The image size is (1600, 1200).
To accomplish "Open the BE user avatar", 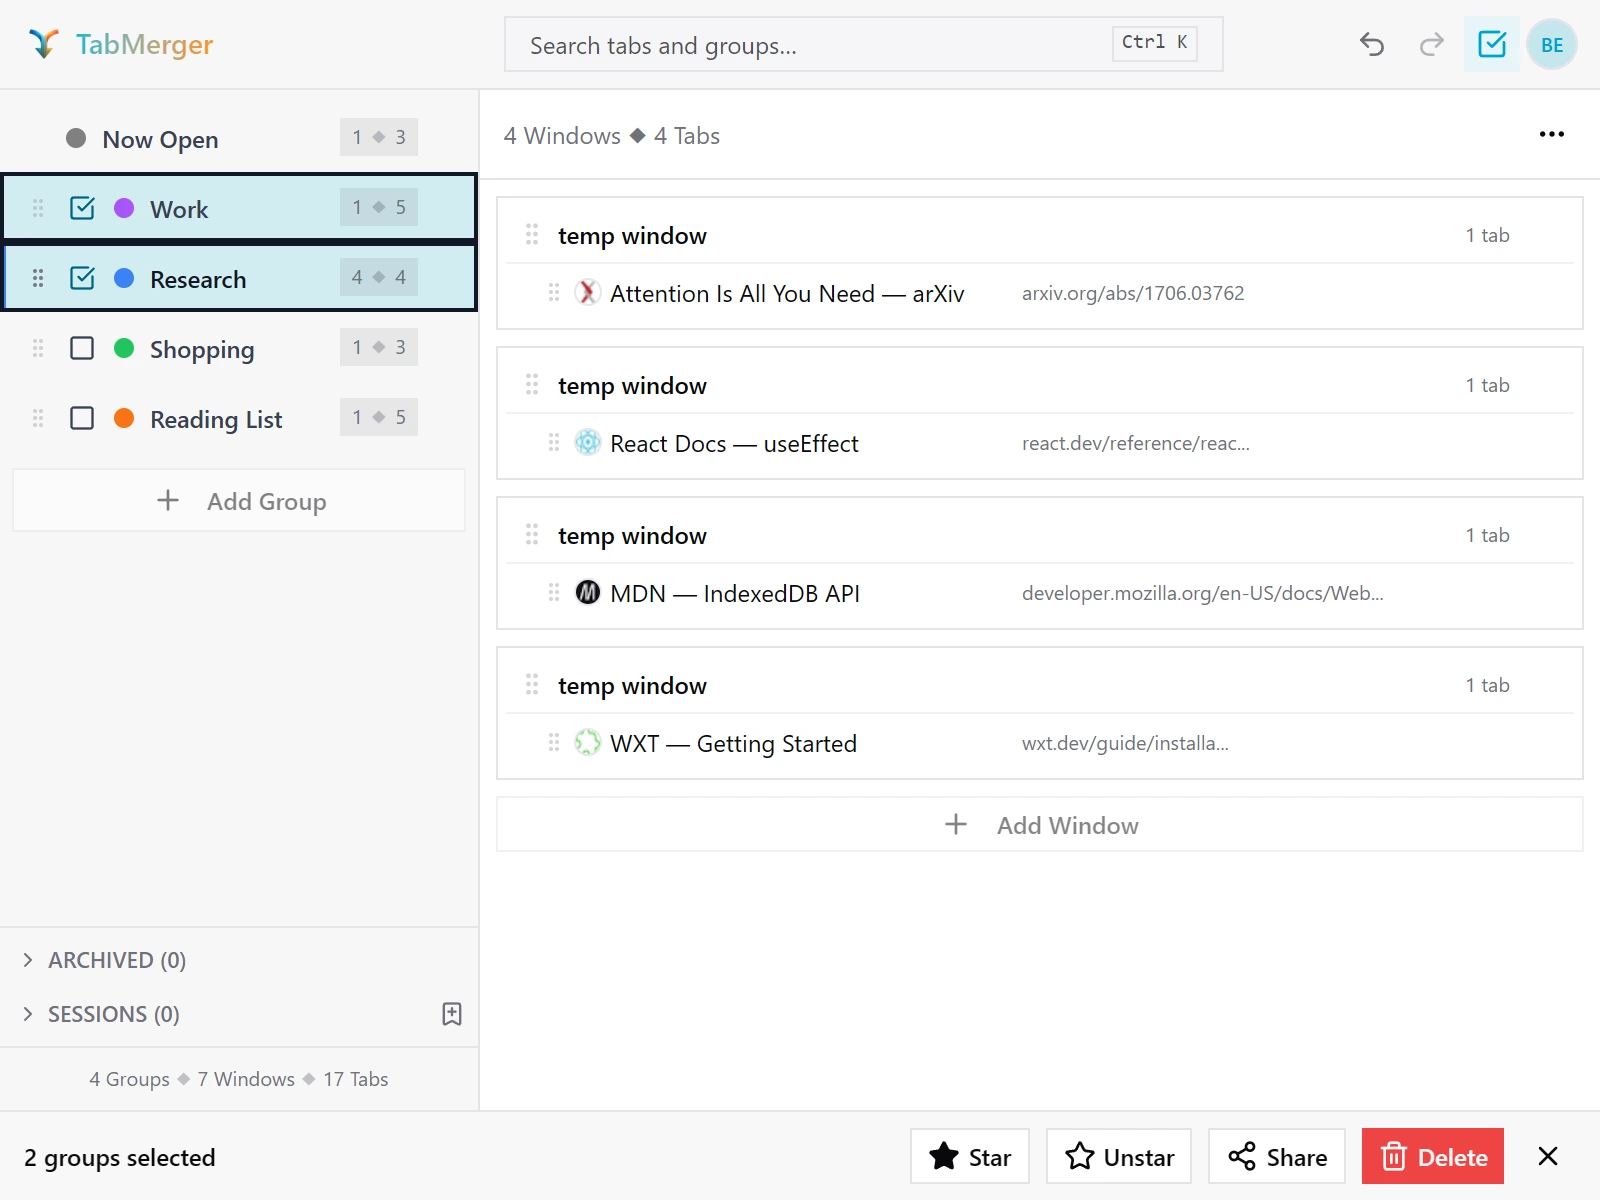I will tap(1552, 44).
